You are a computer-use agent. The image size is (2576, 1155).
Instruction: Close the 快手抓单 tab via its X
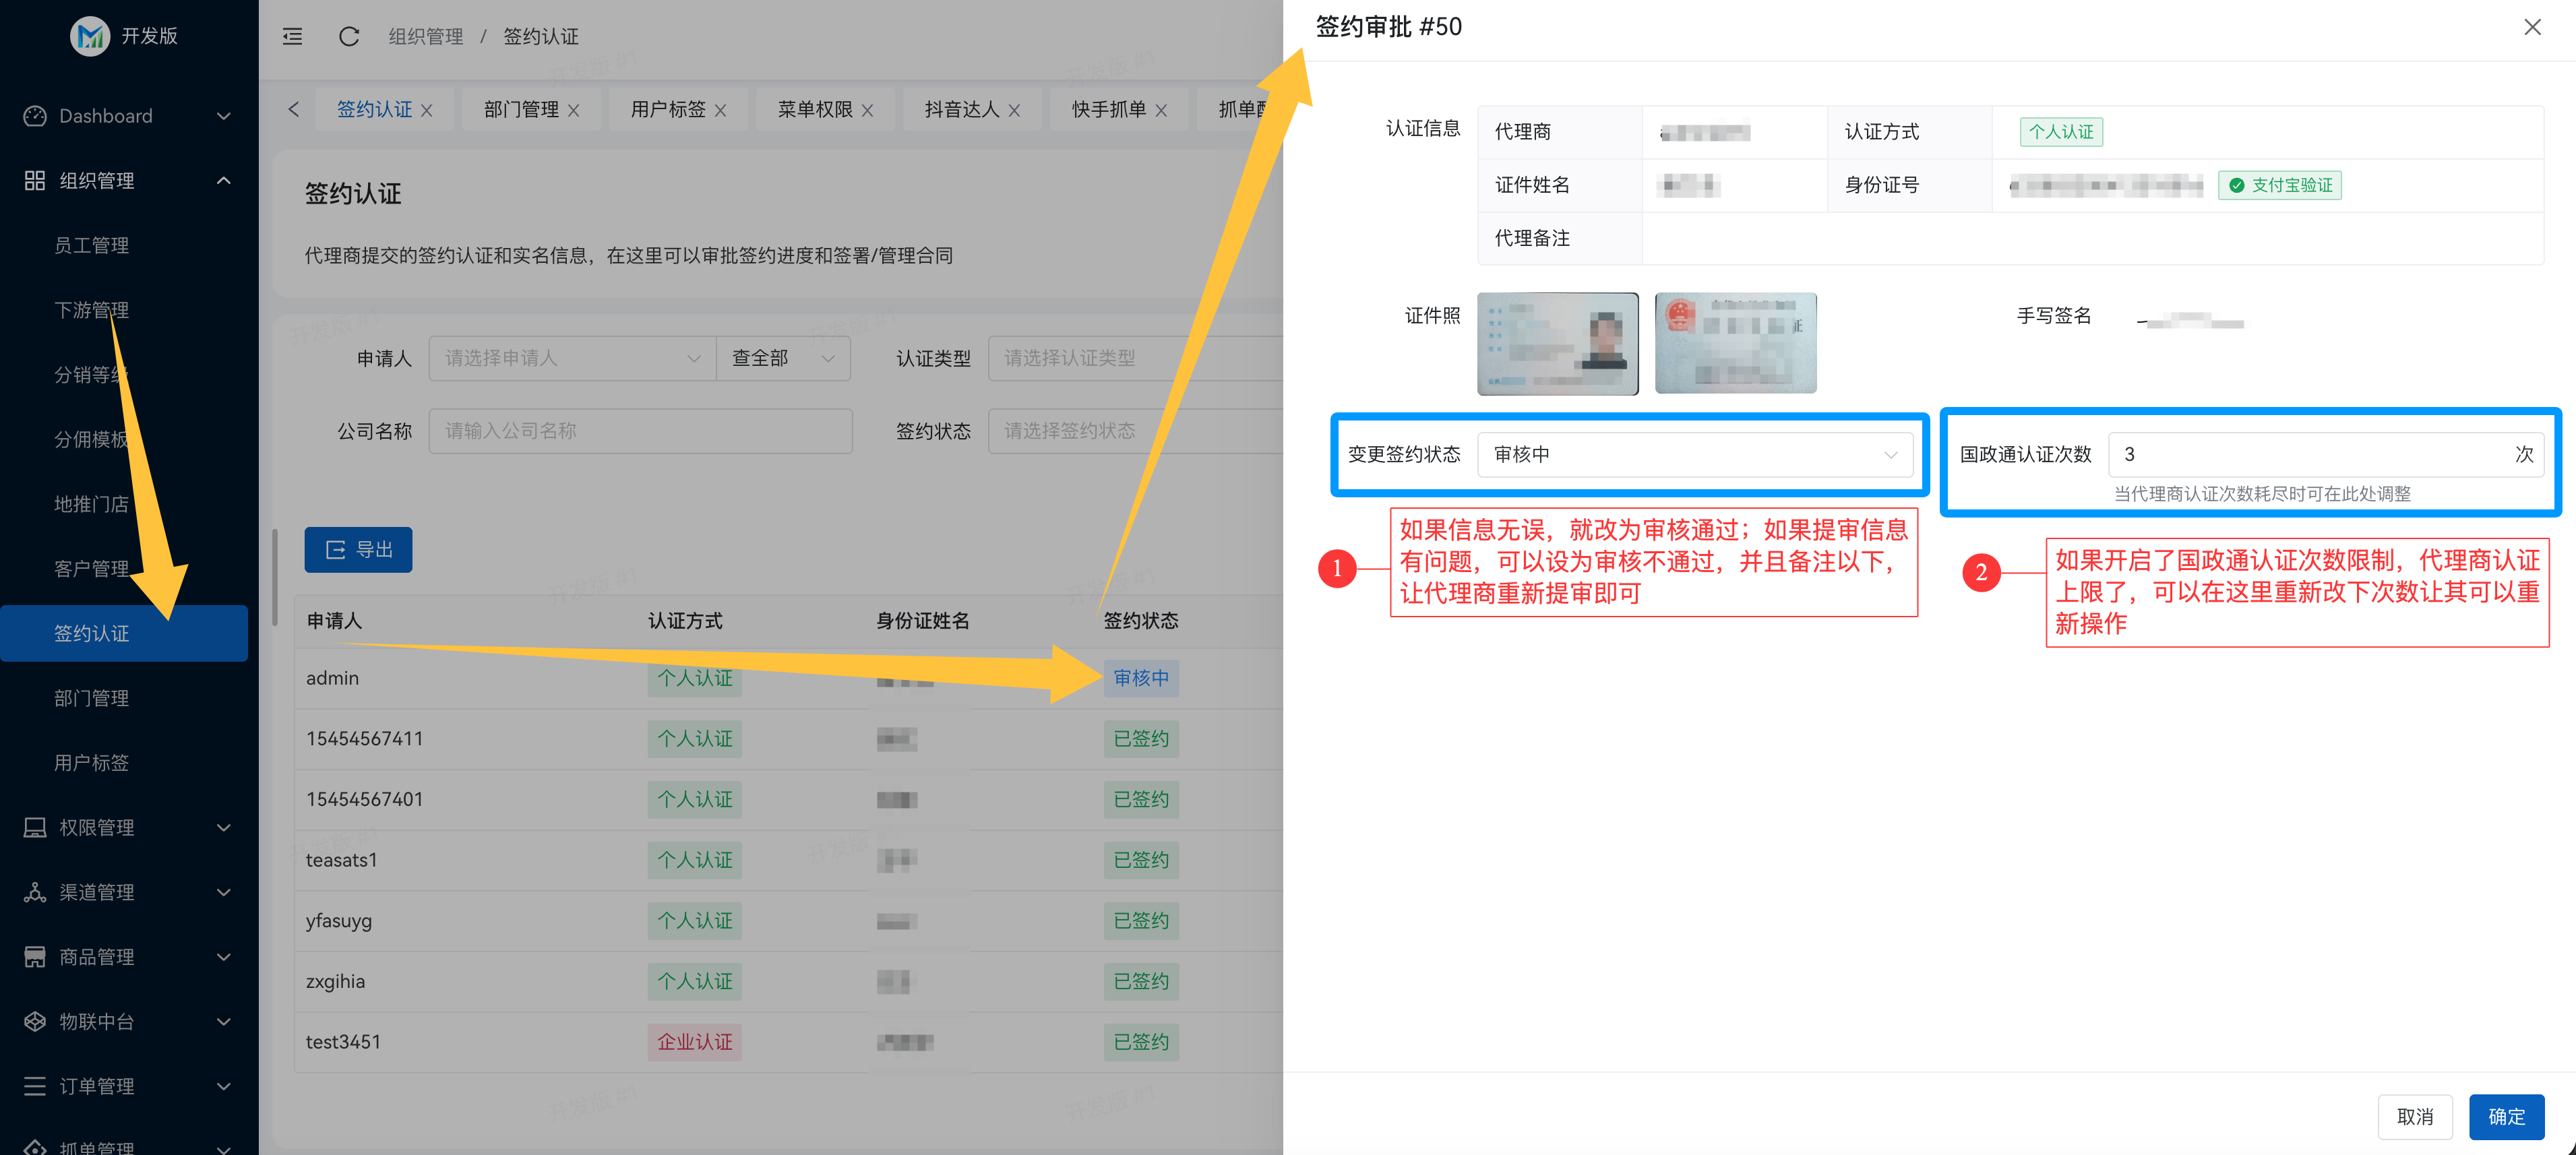tap(1161, 111)
